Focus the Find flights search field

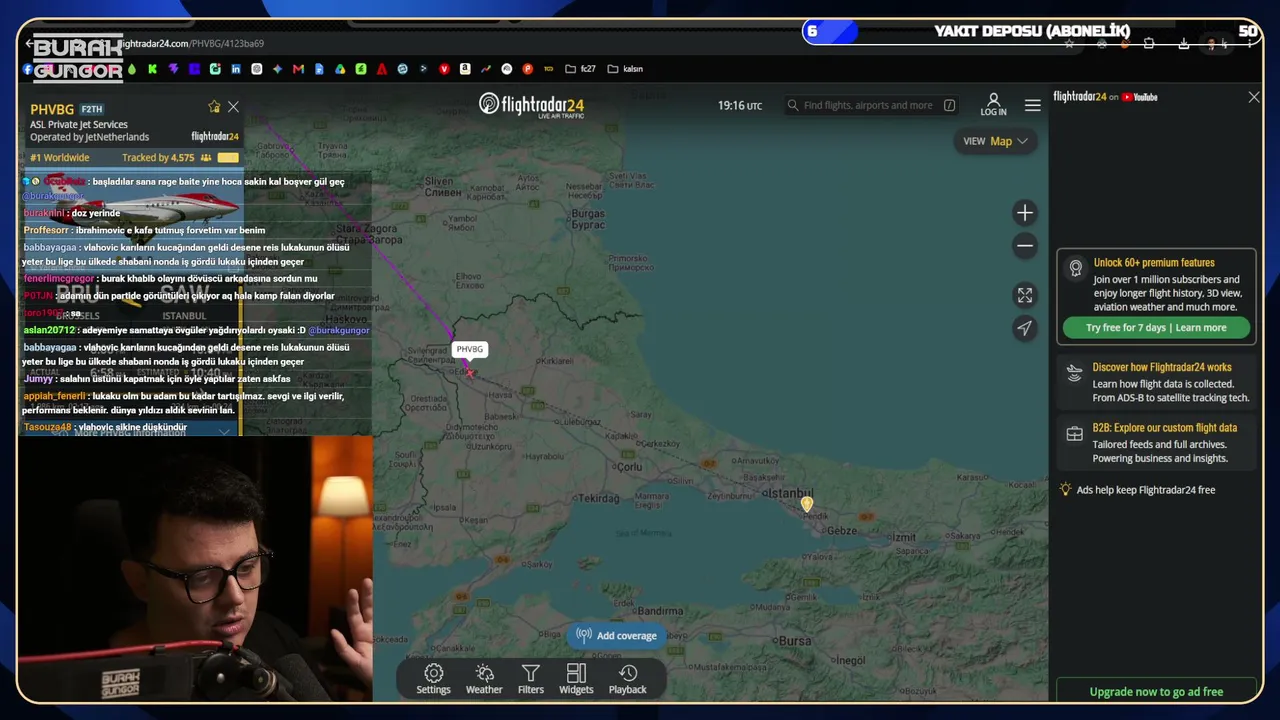pyautogui.click(x=871, y=105)
